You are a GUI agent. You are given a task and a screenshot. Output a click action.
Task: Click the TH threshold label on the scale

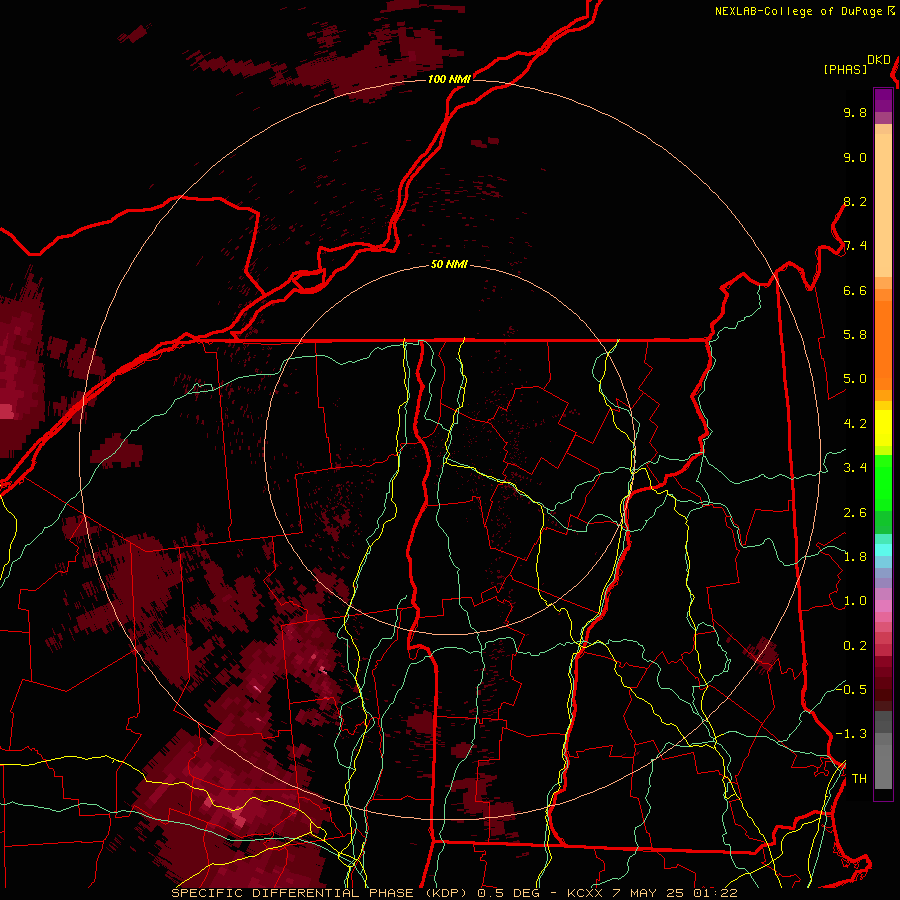click(x=859, y=779)
